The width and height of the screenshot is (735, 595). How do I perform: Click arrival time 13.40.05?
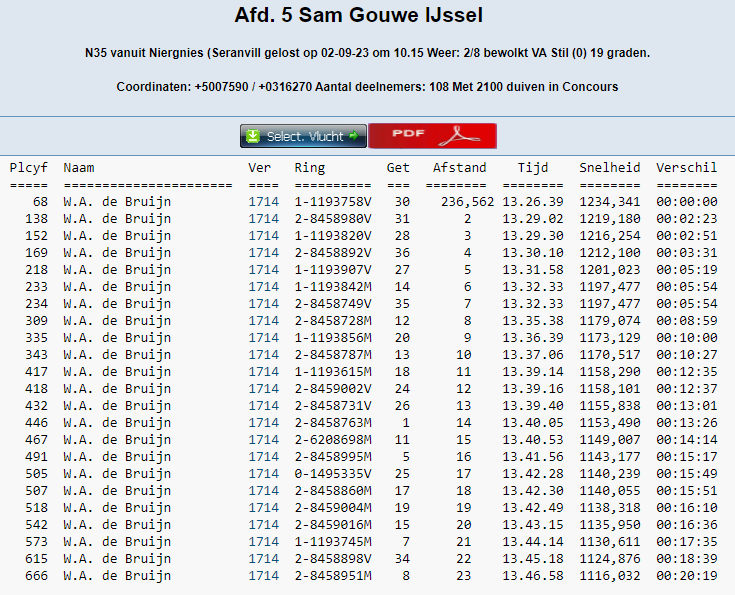tap(532, 422)
